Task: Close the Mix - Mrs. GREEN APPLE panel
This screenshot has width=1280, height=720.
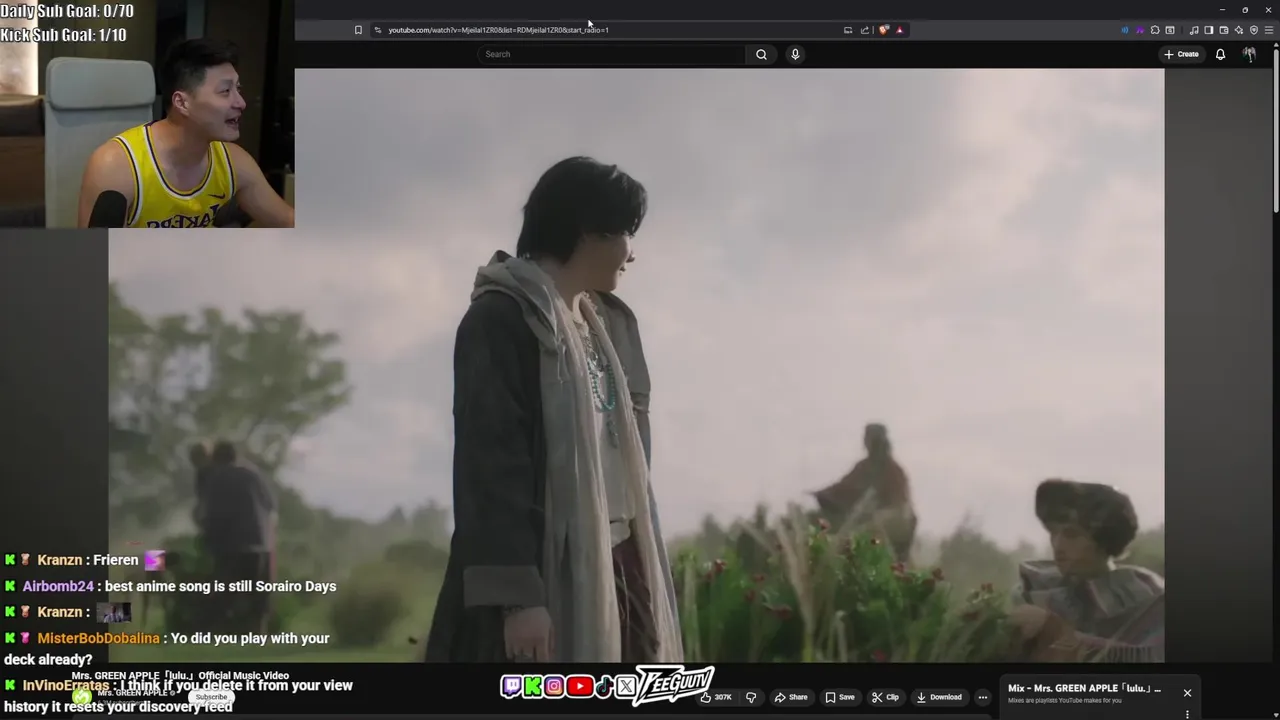Action: click(x=1187, y=693)
